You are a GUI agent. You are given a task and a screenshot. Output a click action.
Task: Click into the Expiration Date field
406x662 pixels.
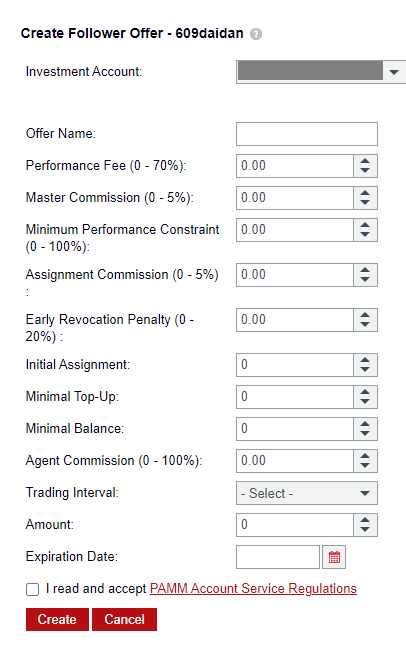[278, 557]
